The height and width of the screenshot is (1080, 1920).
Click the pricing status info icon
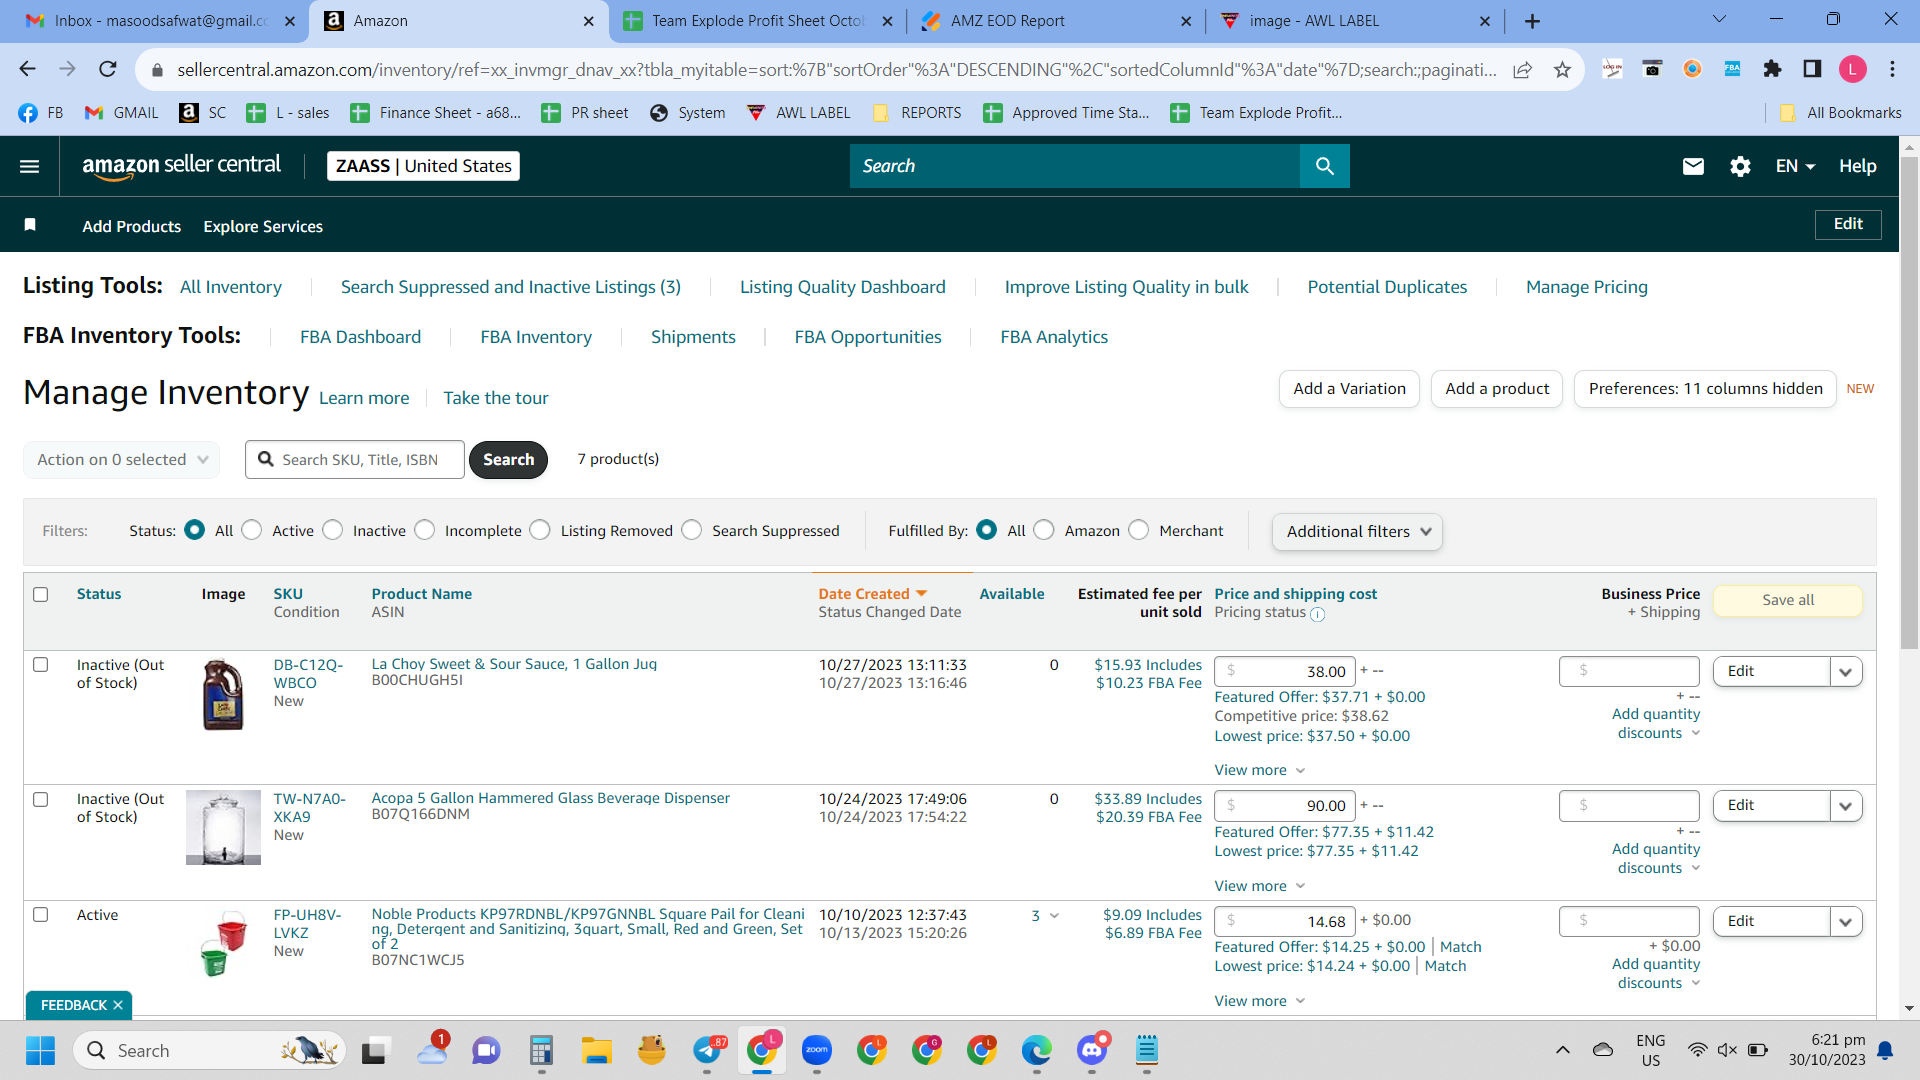1318,614
